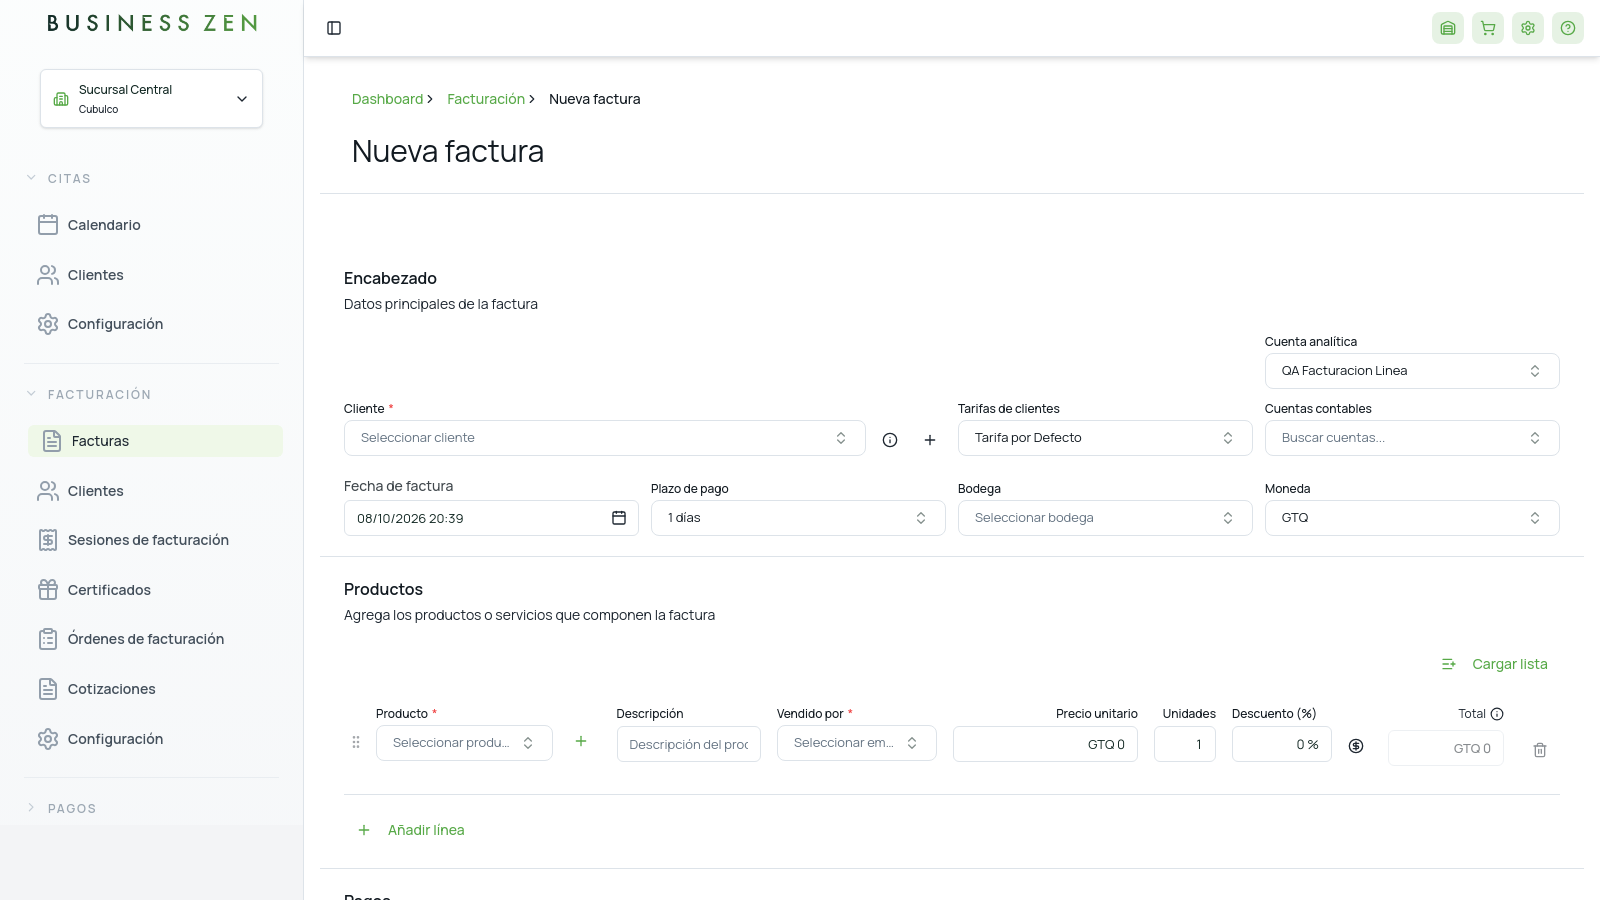Open the Tarifas de clientes dropdown

[1105, 438]
